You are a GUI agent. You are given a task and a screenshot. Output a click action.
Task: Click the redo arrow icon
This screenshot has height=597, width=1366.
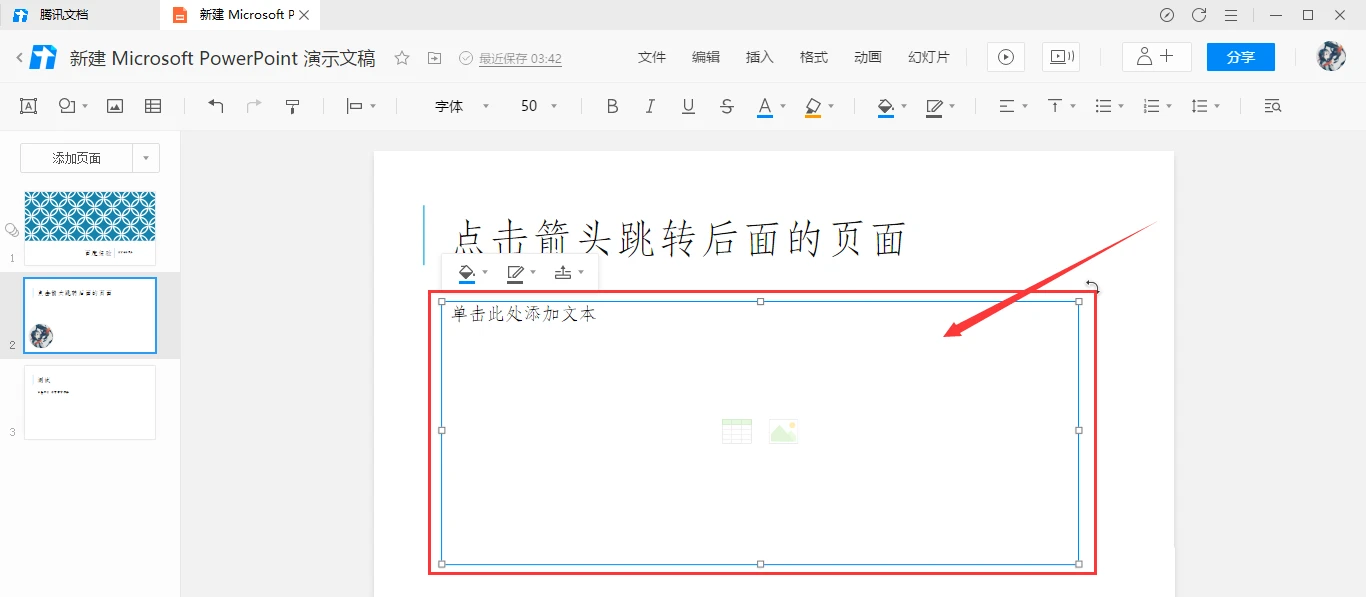[x=254, y=106]
